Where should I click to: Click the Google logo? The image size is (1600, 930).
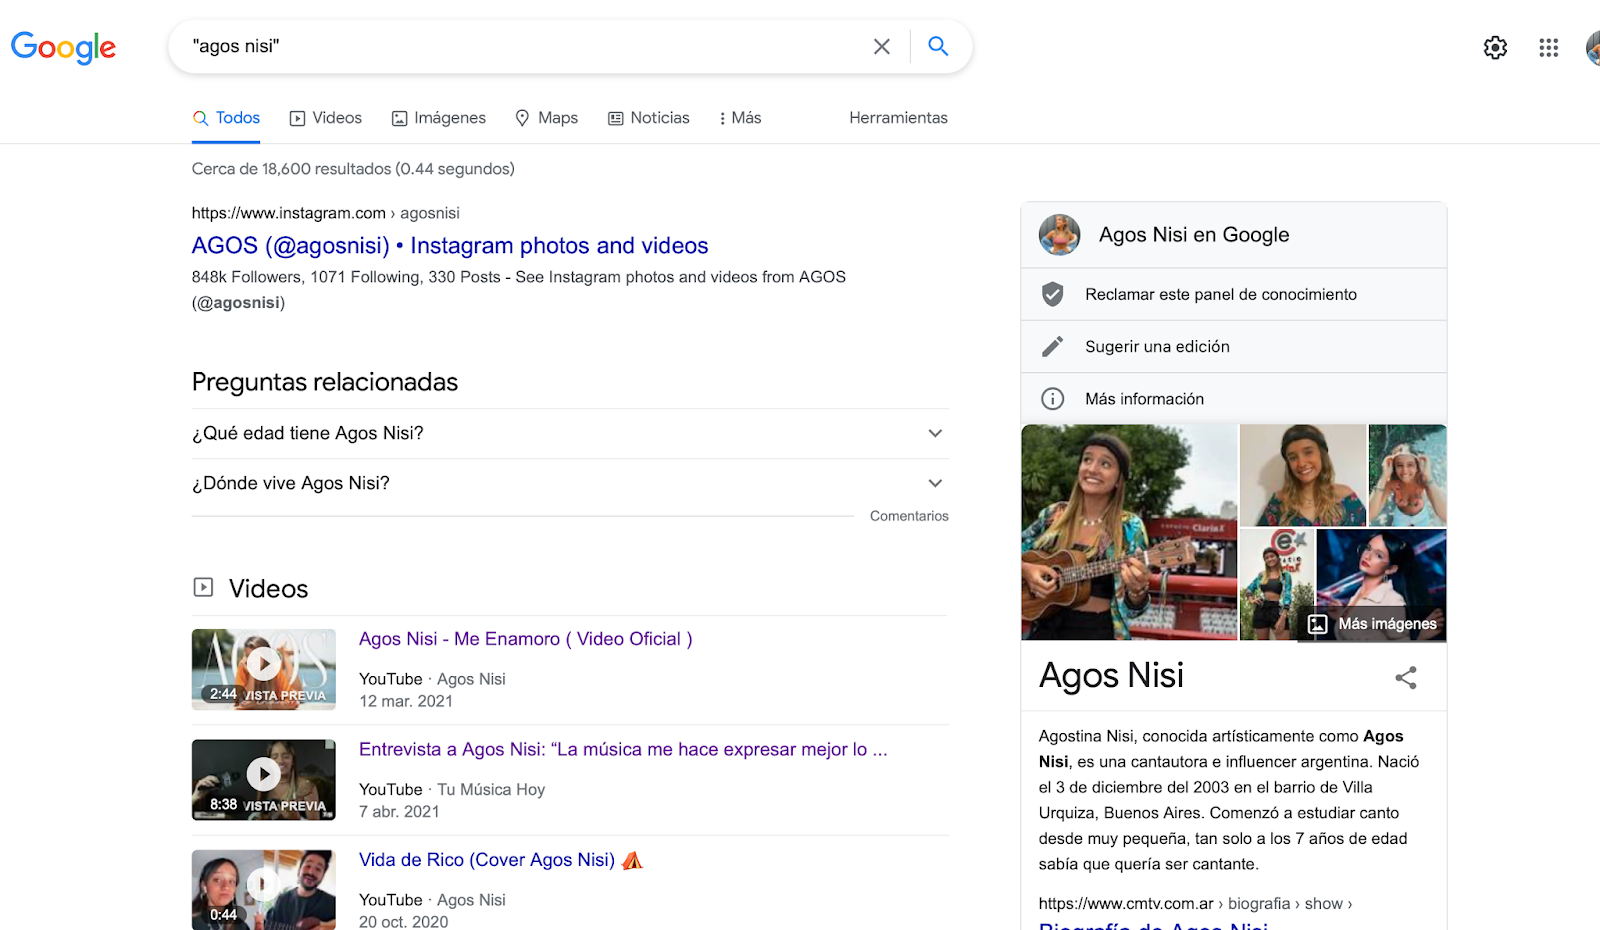click(63, 46)
